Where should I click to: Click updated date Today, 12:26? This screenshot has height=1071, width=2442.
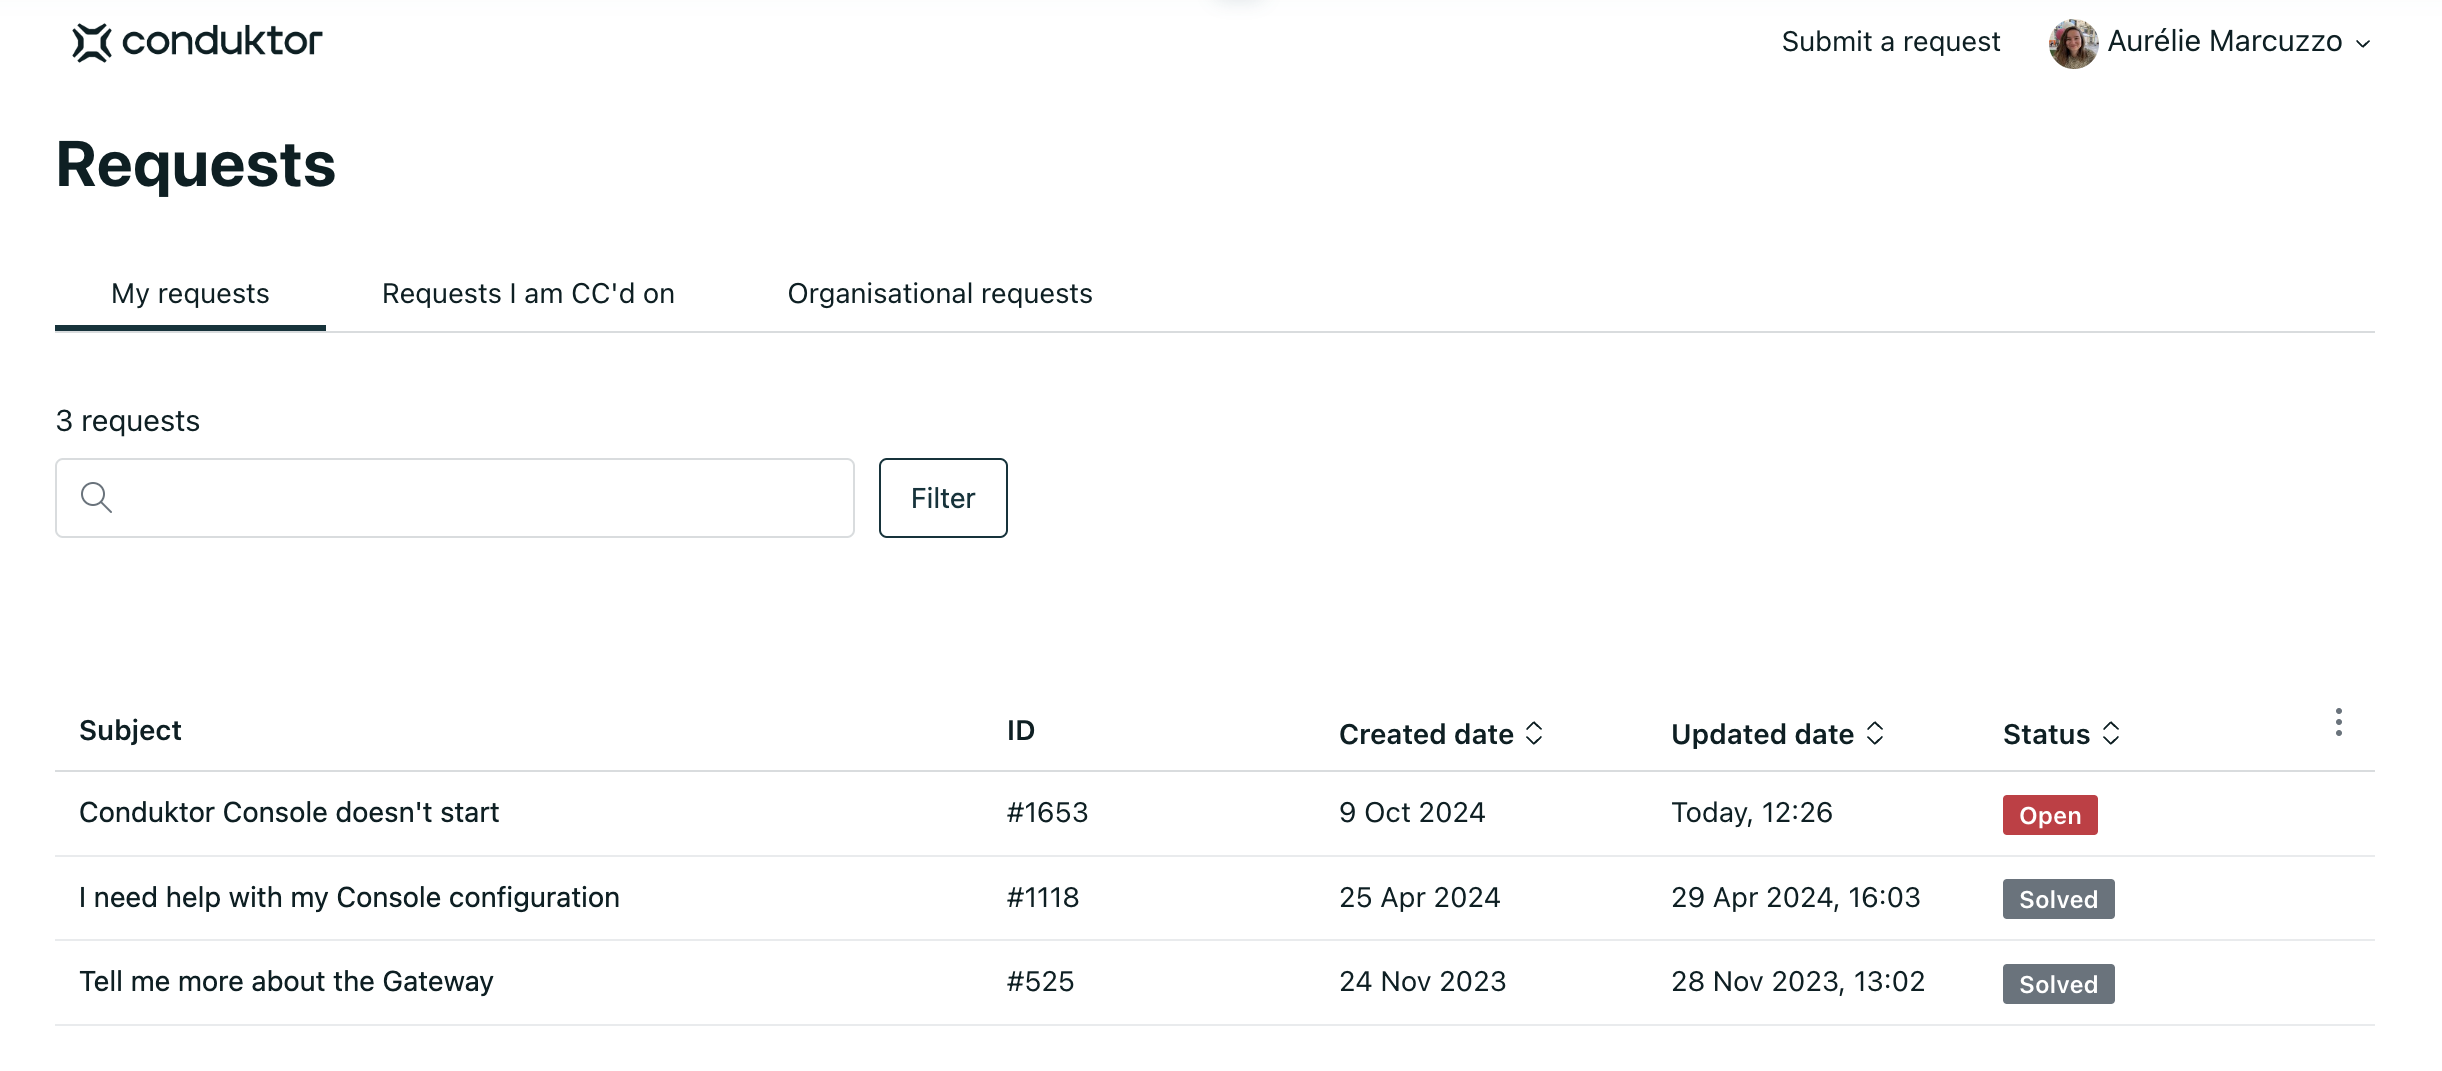[x=1752, y=812]
